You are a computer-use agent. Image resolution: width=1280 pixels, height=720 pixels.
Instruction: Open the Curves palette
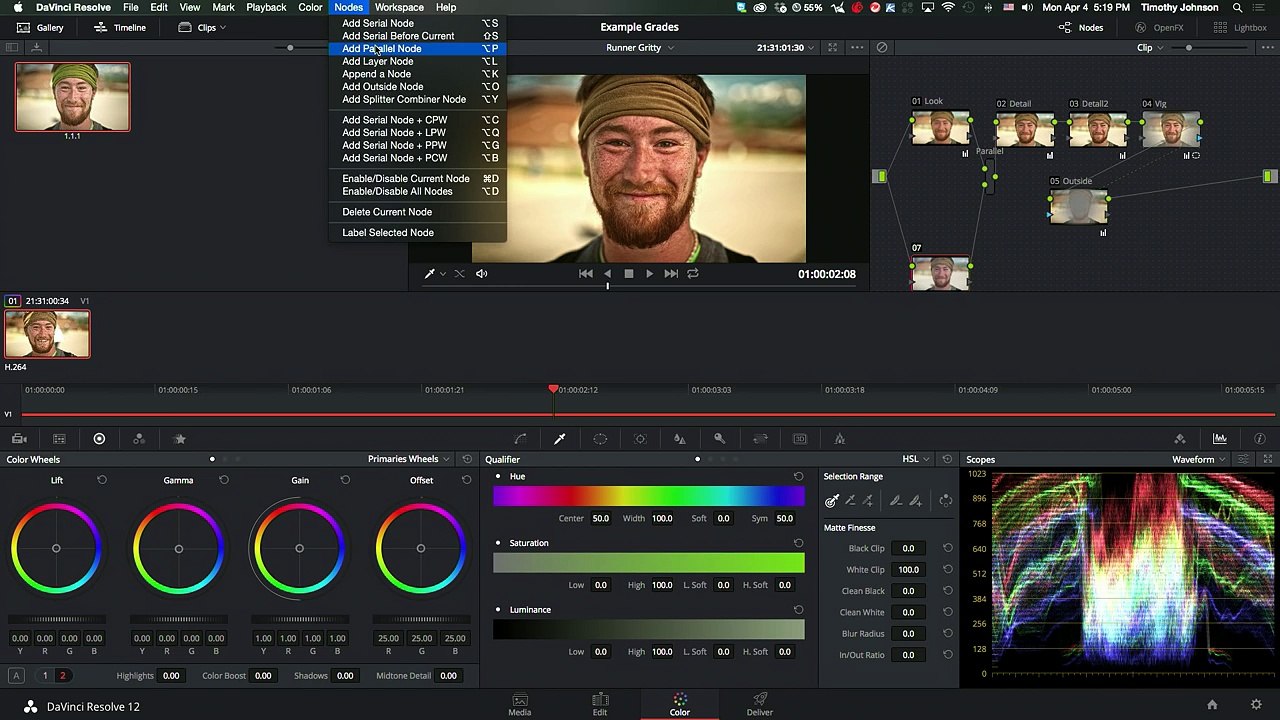coord(520,439)
